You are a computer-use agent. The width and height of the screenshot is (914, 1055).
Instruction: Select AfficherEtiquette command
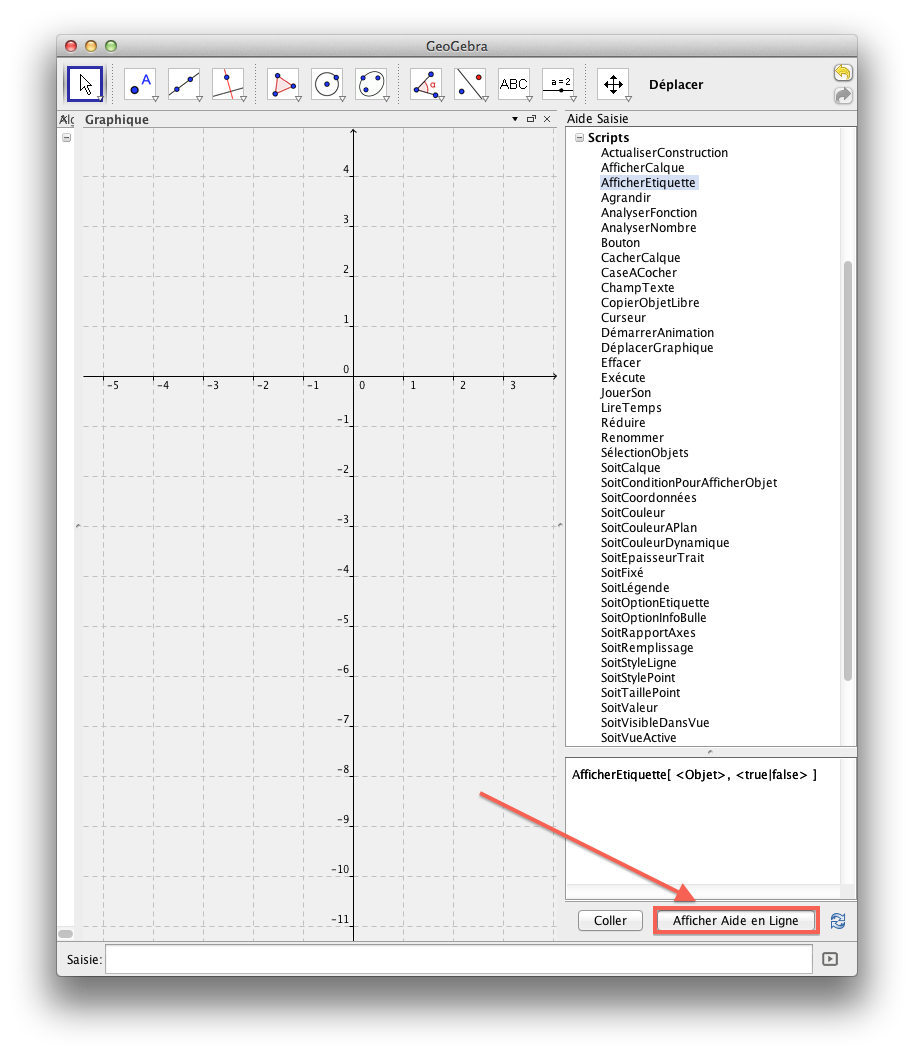(648, 182)
